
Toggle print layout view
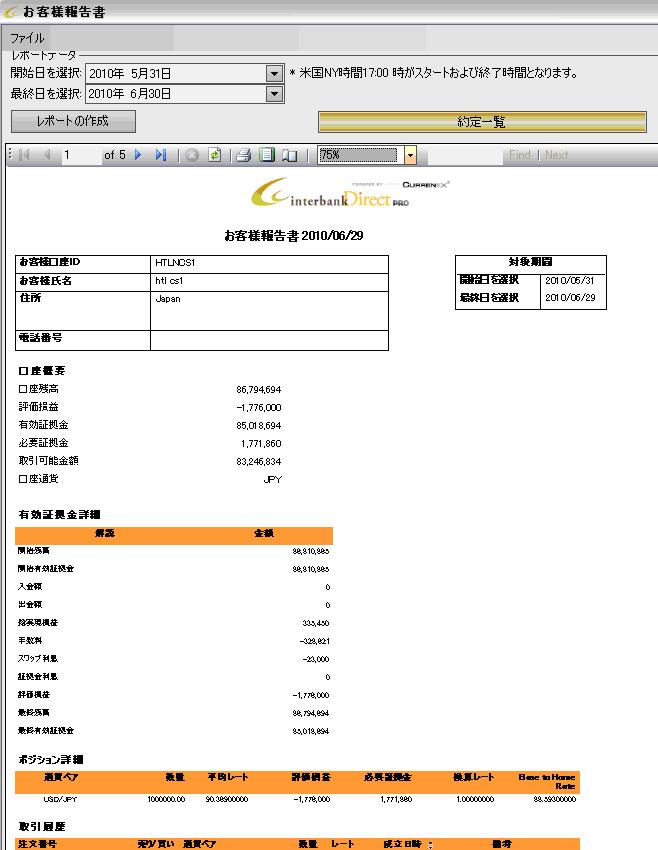pyautogui.click(x=267, y=155)
